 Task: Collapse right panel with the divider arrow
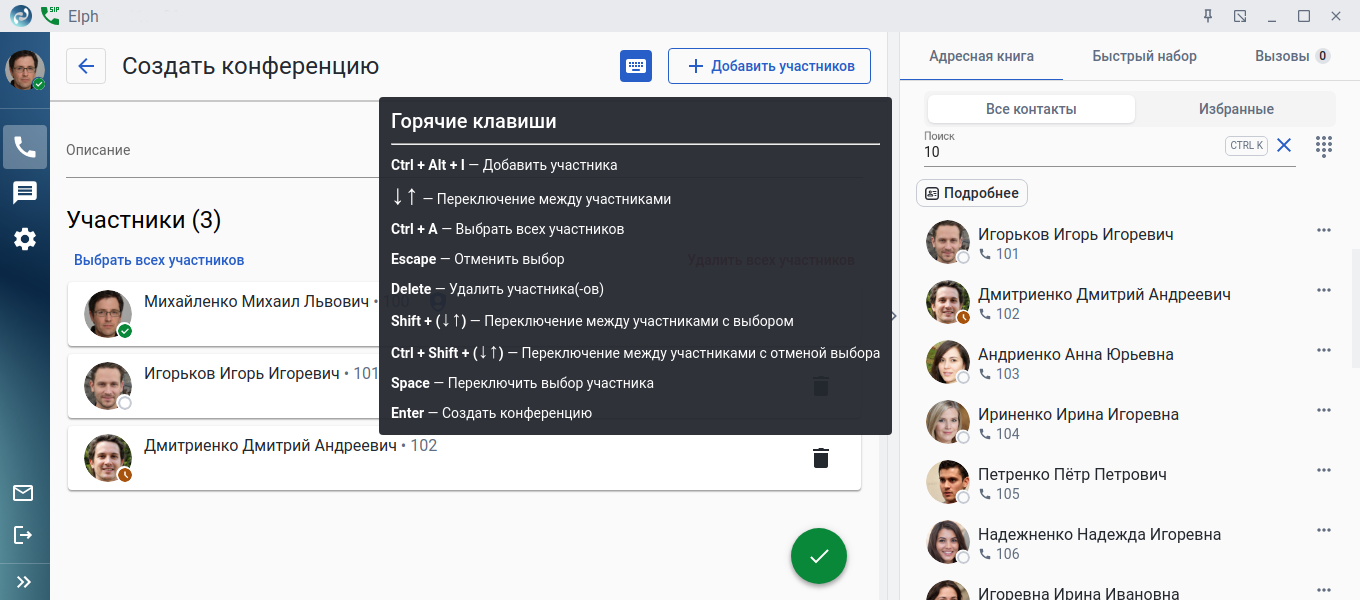coord(893,315)
